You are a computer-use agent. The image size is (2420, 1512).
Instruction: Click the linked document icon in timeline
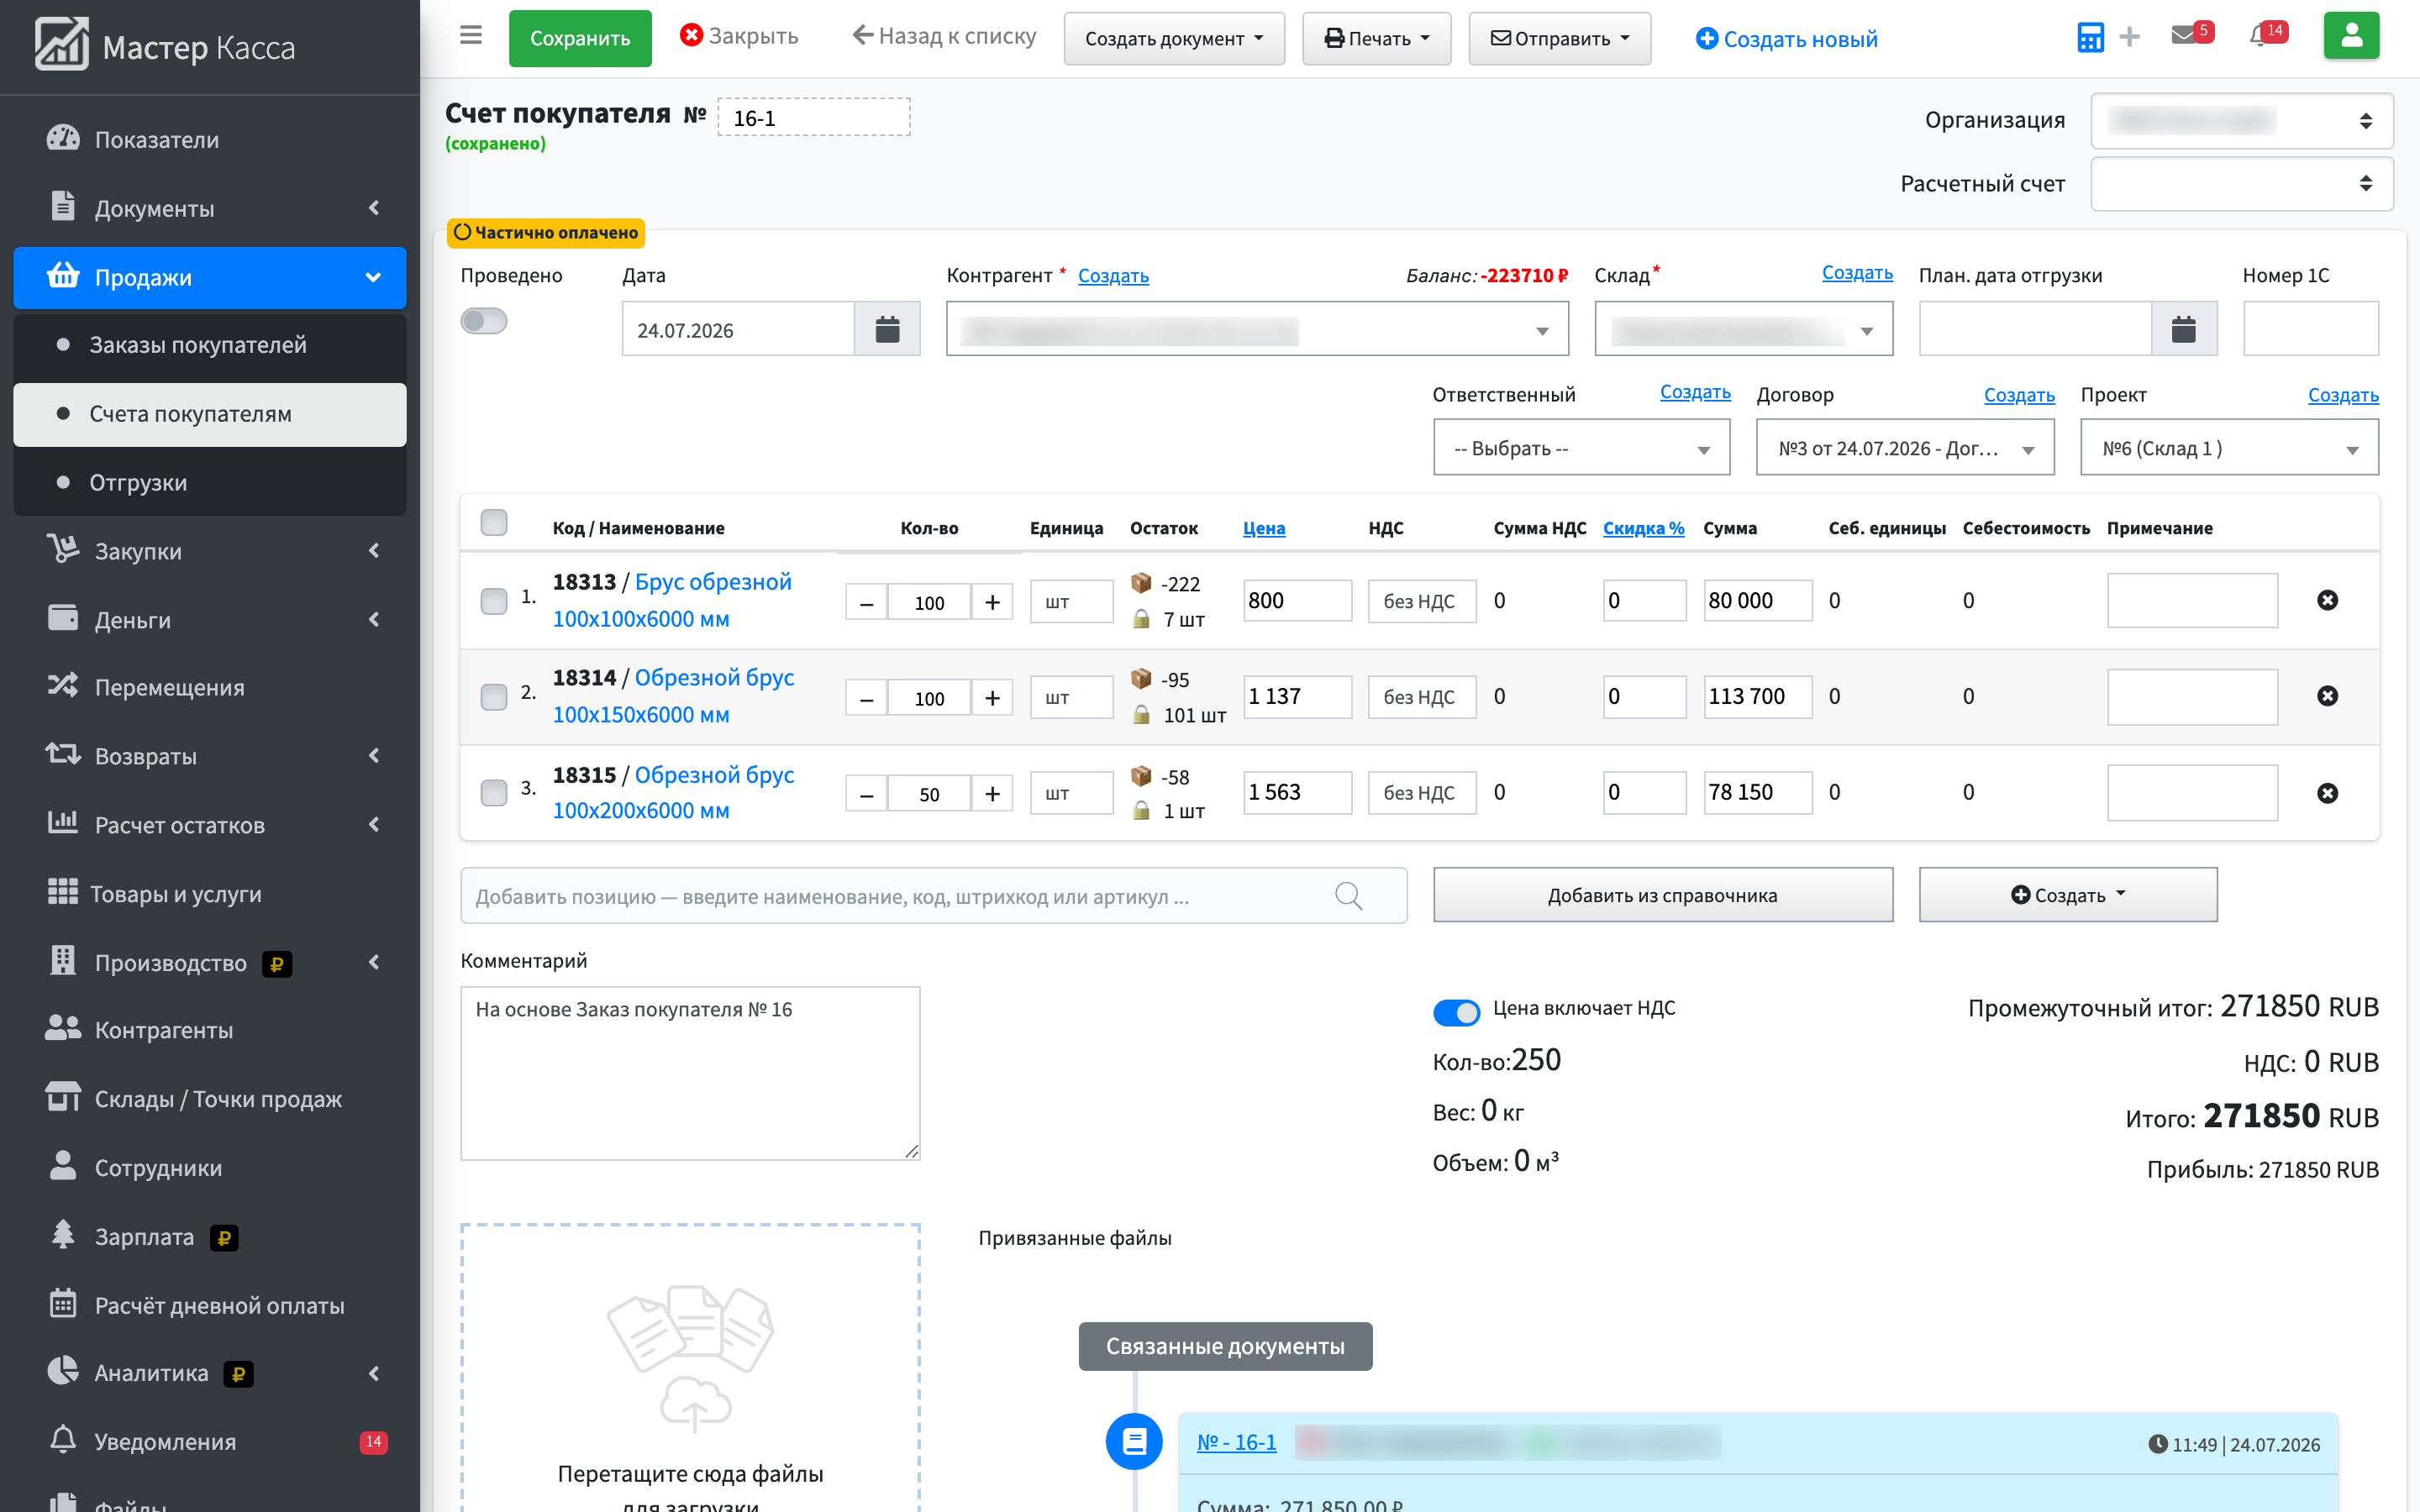point(1134,1441)
